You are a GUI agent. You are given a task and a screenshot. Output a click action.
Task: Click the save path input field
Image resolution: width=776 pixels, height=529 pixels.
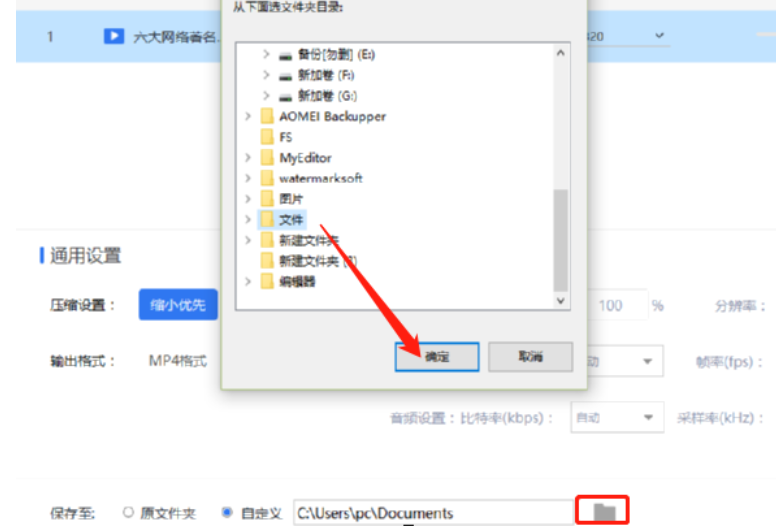click(434, 513)
